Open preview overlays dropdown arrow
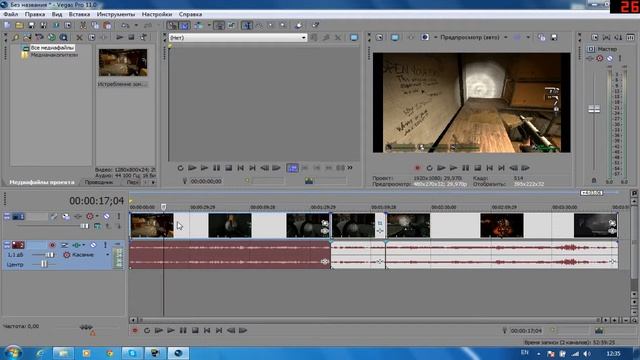This screenshot has width=640, height=360. [528, 38]
